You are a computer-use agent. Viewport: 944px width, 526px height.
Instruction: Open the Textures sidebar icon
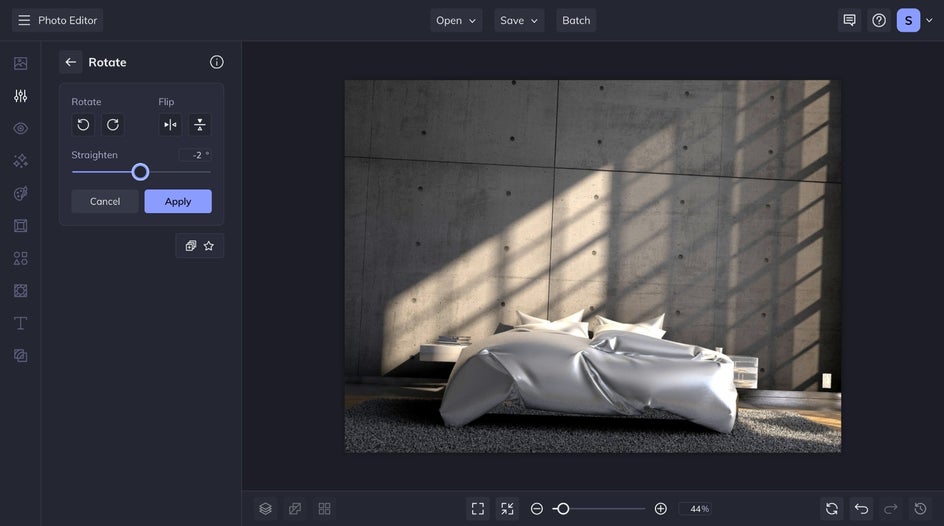tap(20, 291)
